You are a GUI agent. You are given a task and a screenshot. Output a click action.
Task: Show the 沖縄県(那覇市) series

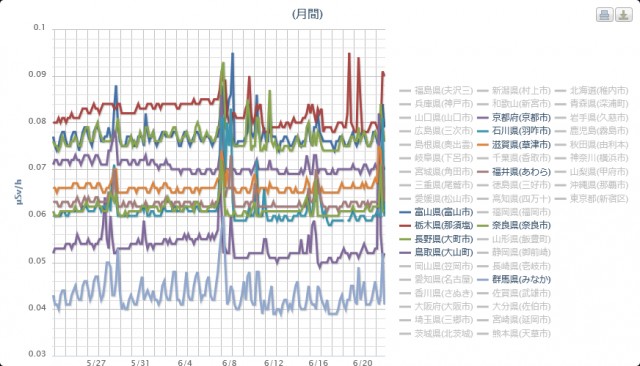tap(592, 185)
